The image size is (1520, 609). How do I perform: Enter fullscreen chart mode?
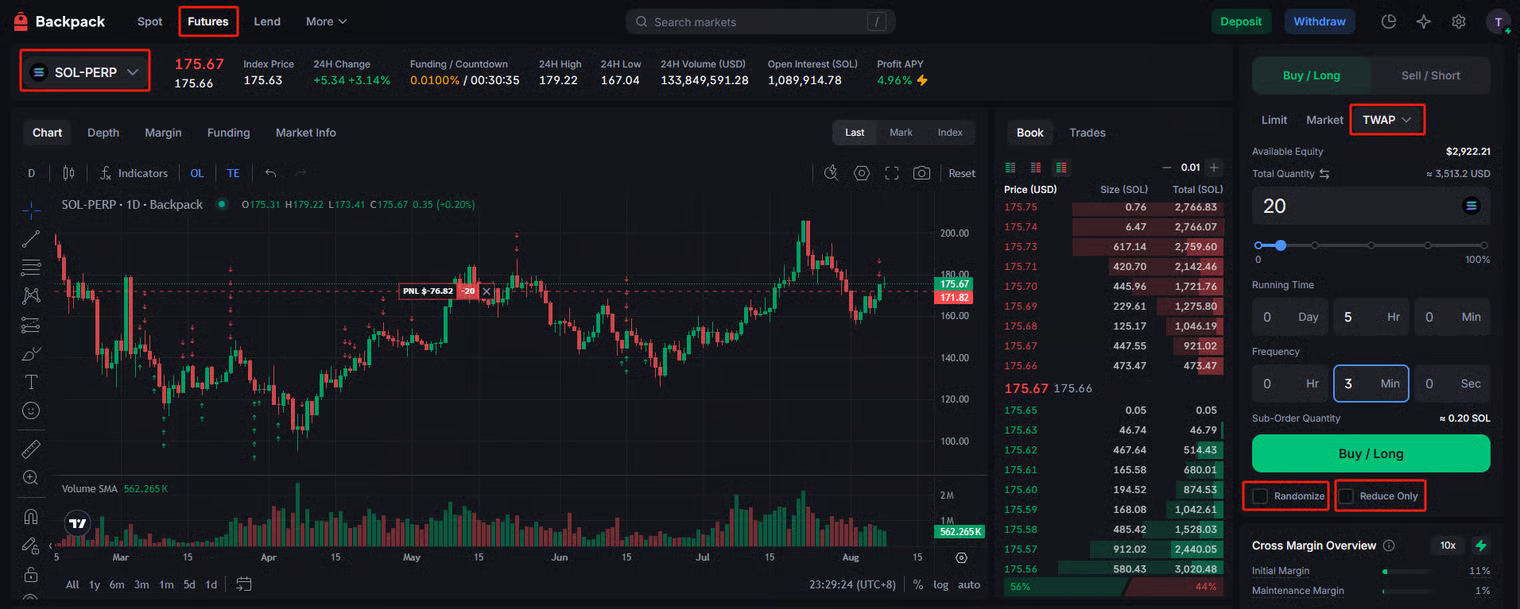click(x=892, y=173)
